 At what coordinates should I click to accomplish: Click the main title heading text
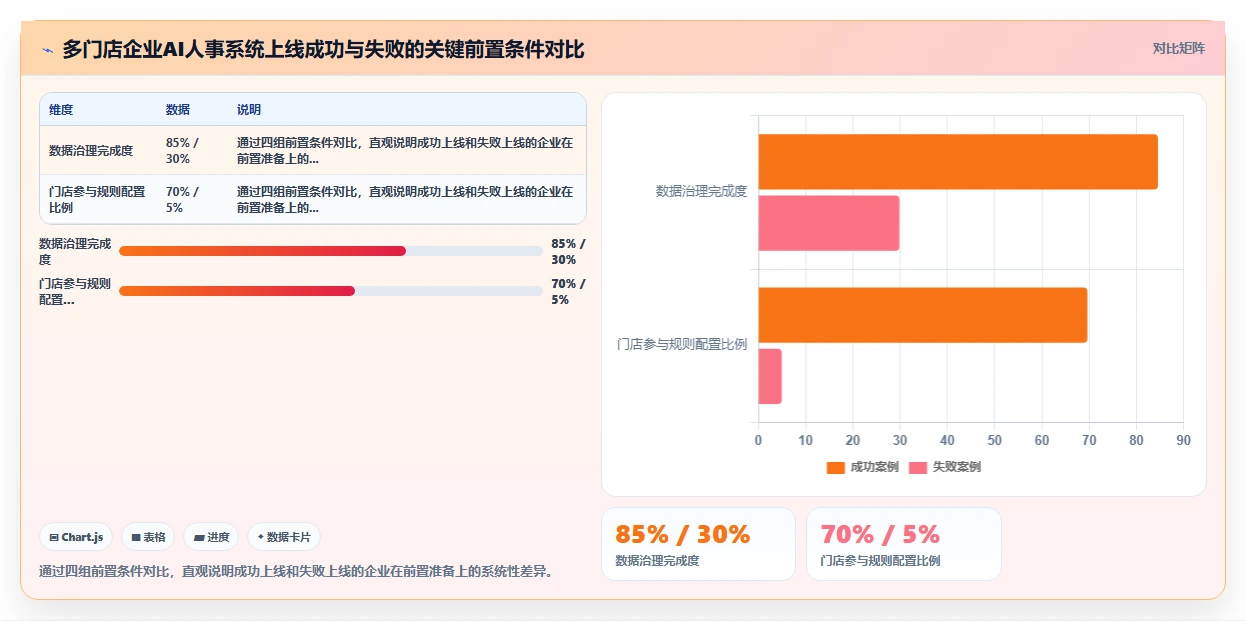pyautogui.click(x=323, y=50)
